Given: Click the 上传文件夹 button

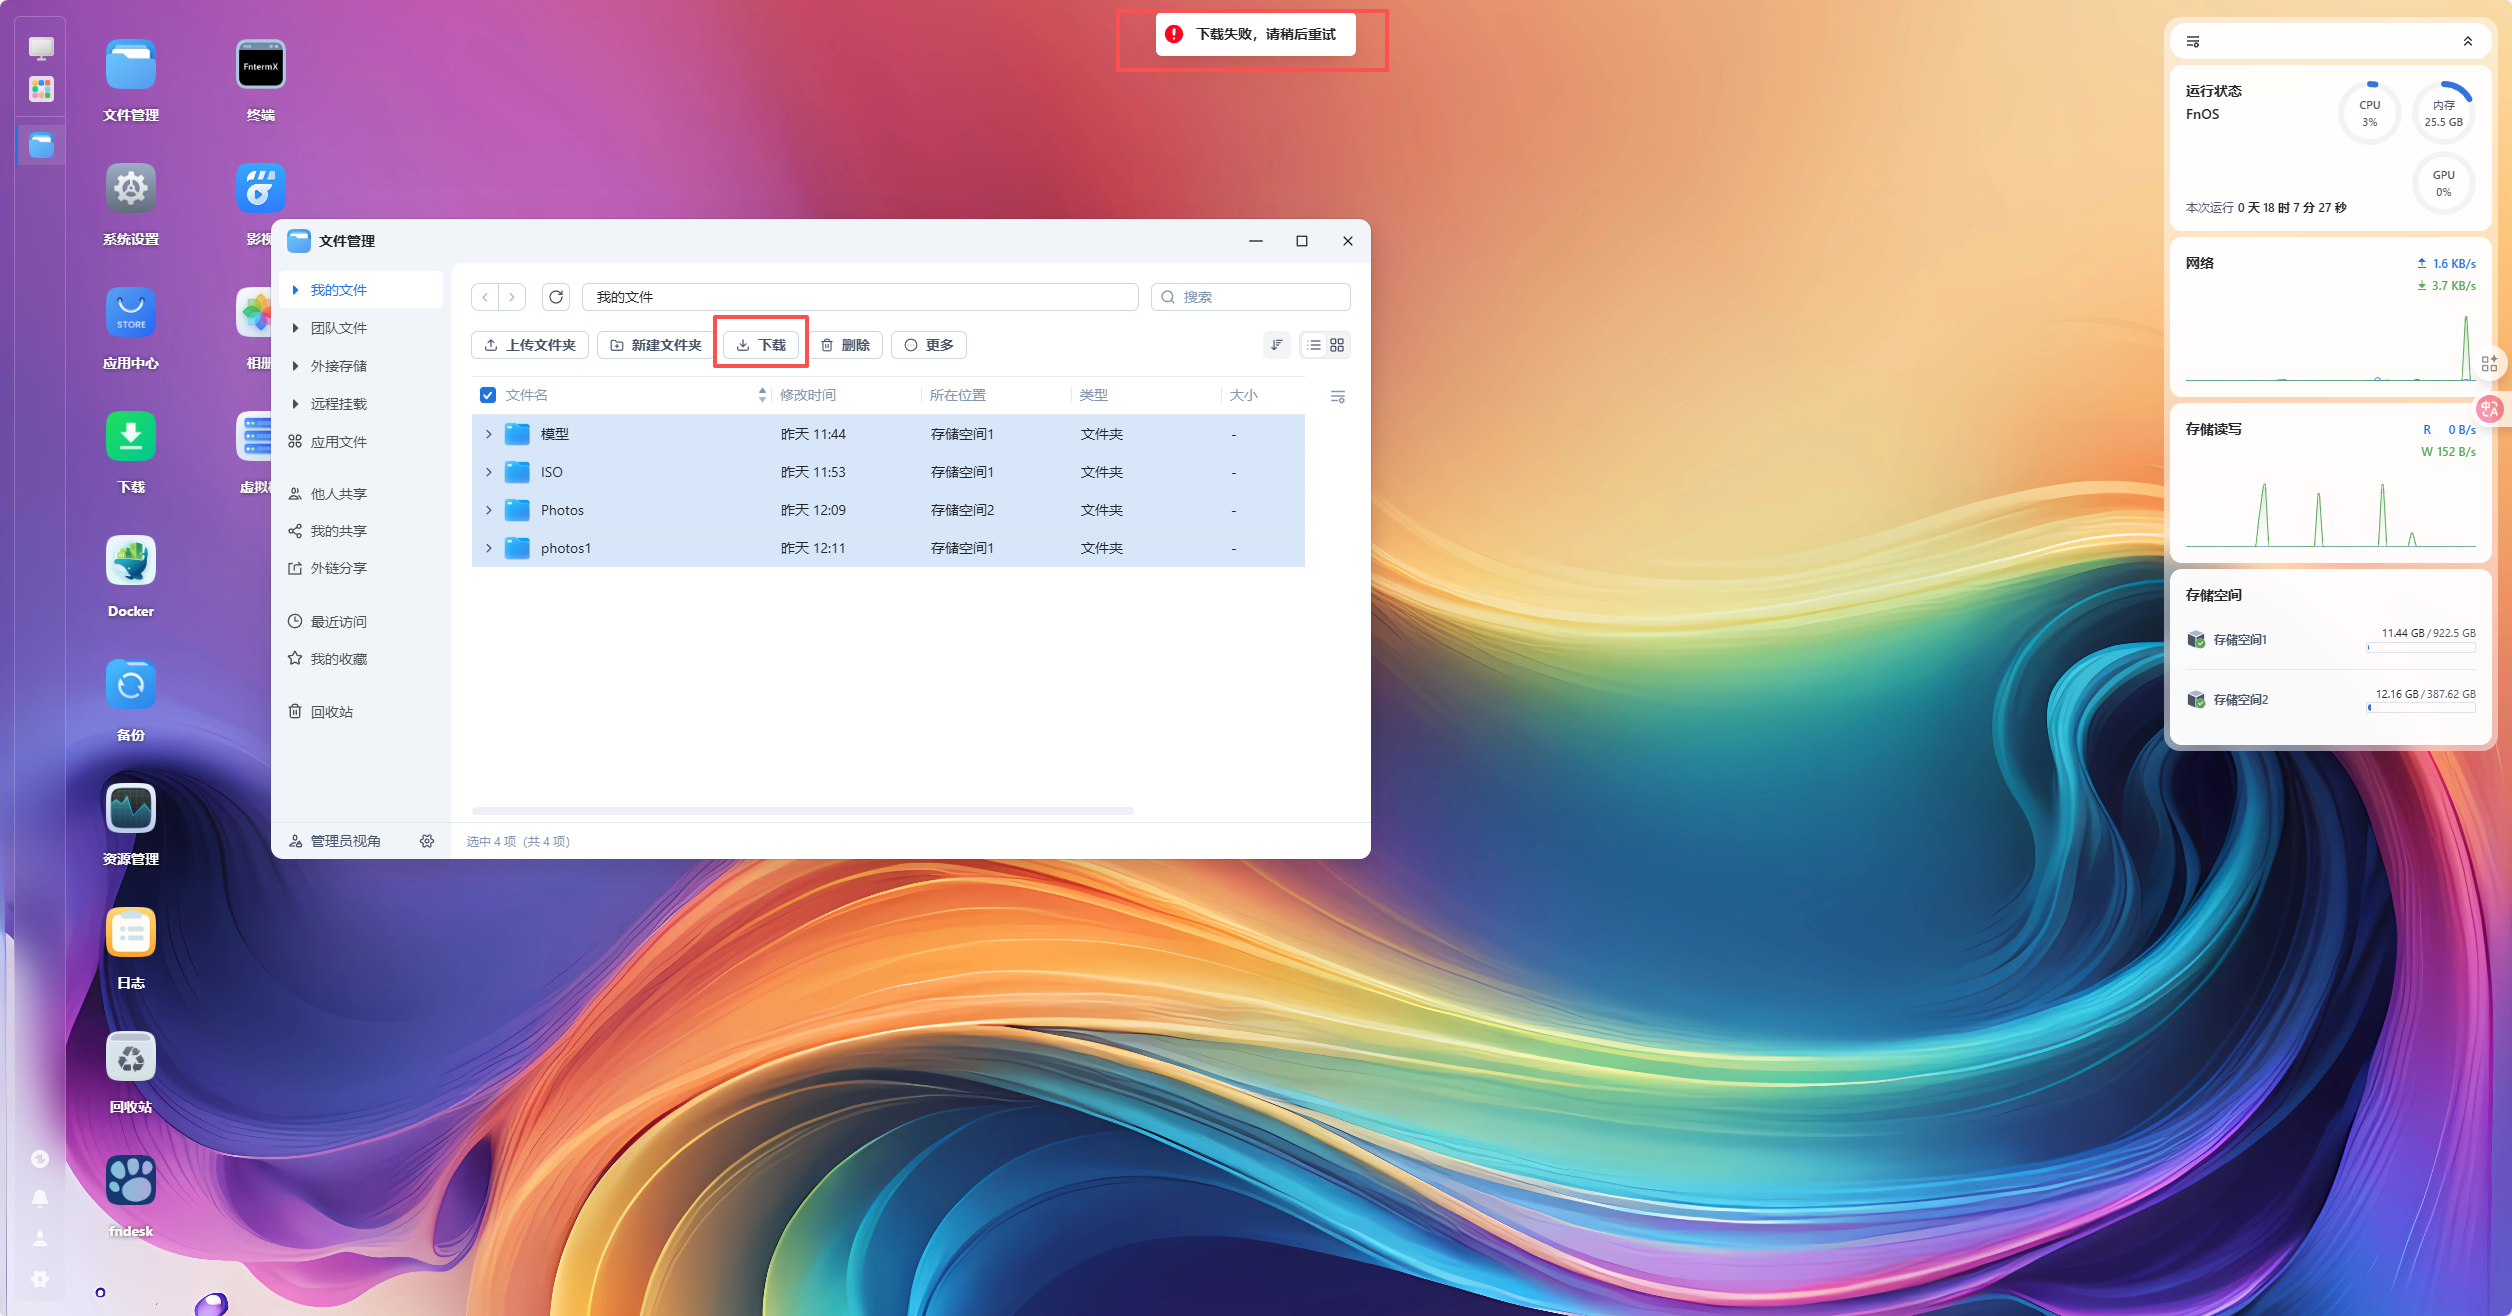Looking at the screenshot, I should (530, 345).
